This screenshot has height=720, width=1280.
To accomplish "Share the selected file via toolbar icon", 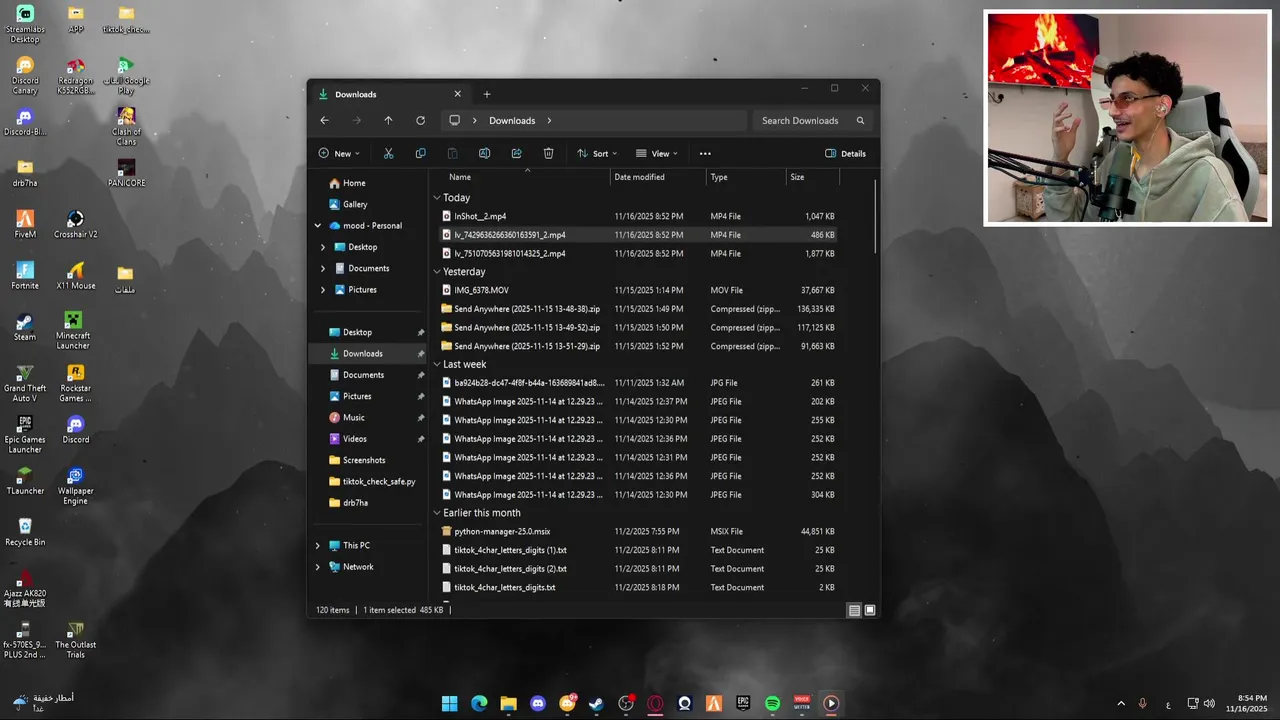I will [516, 153].
